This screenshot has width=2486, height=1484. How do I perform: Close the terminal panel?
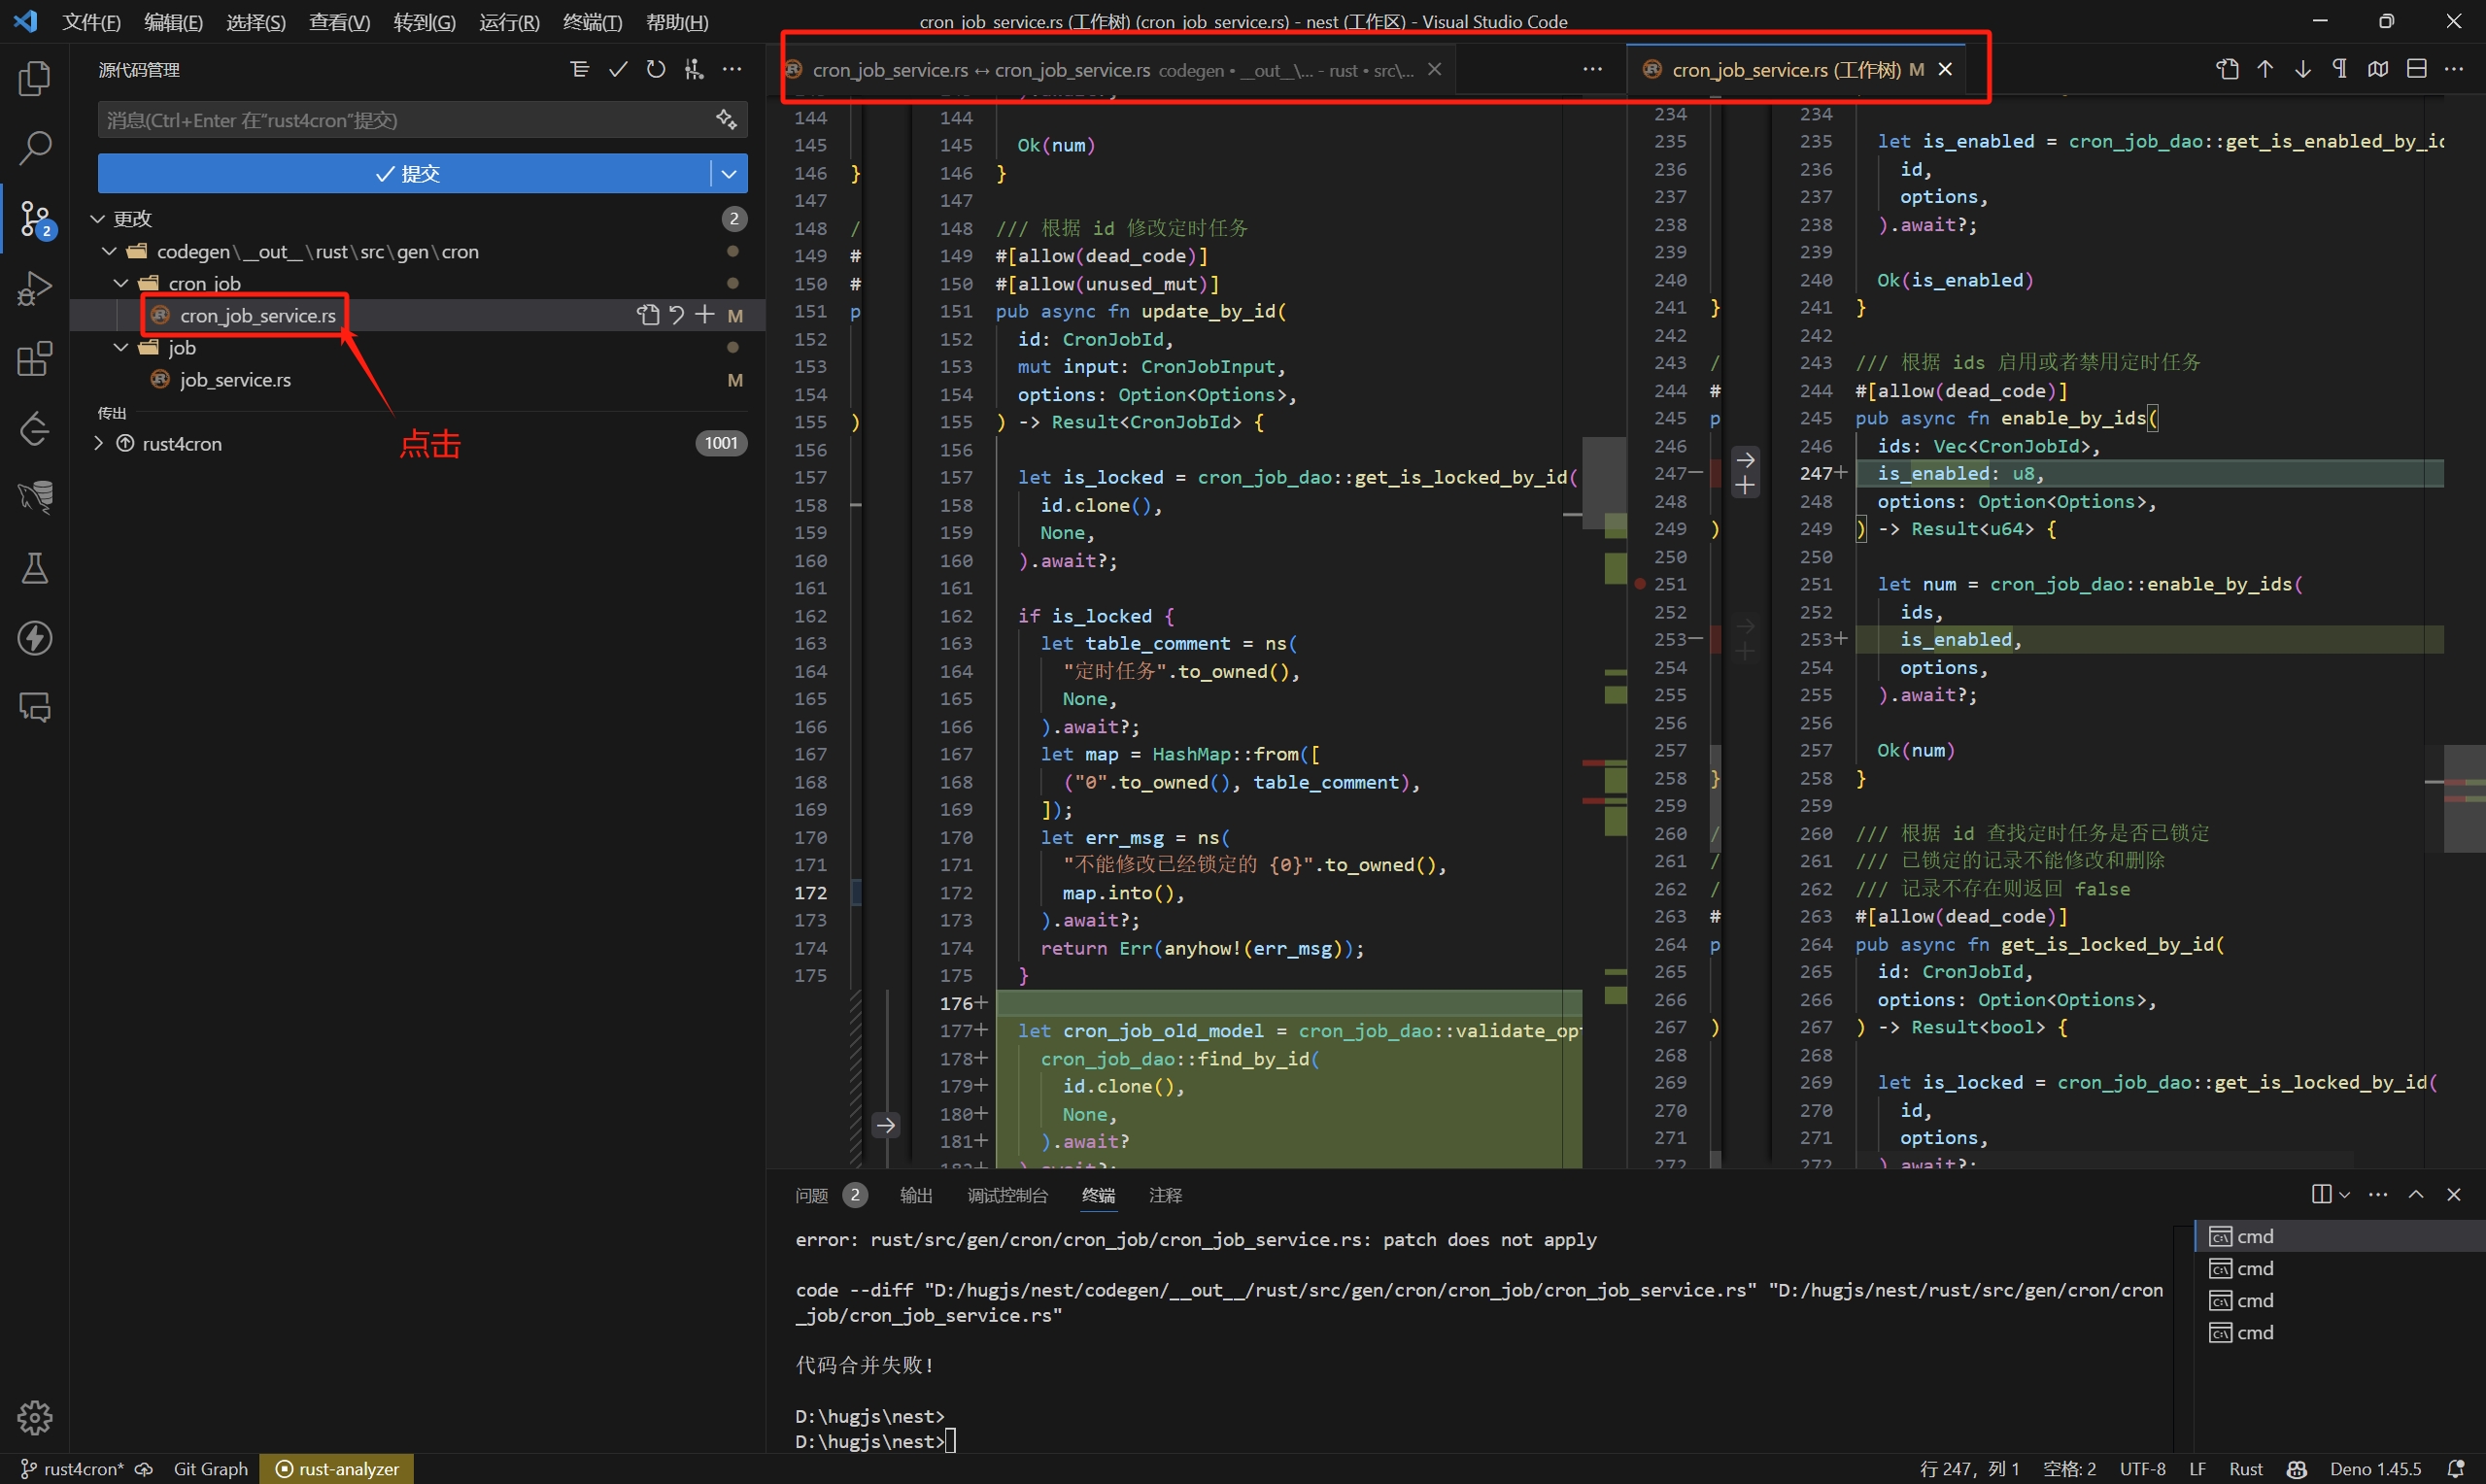pyautogui.click(x=2453, y=1194)
